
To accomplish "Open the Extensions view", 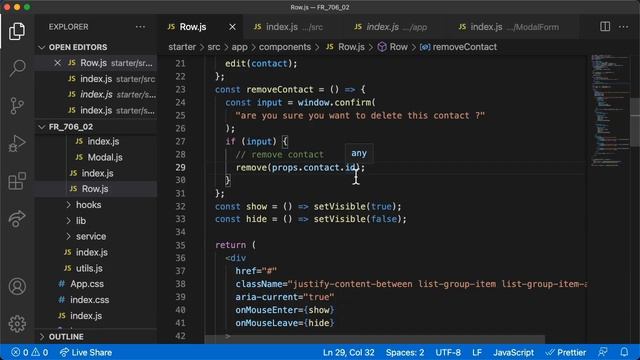I will 17,181.
